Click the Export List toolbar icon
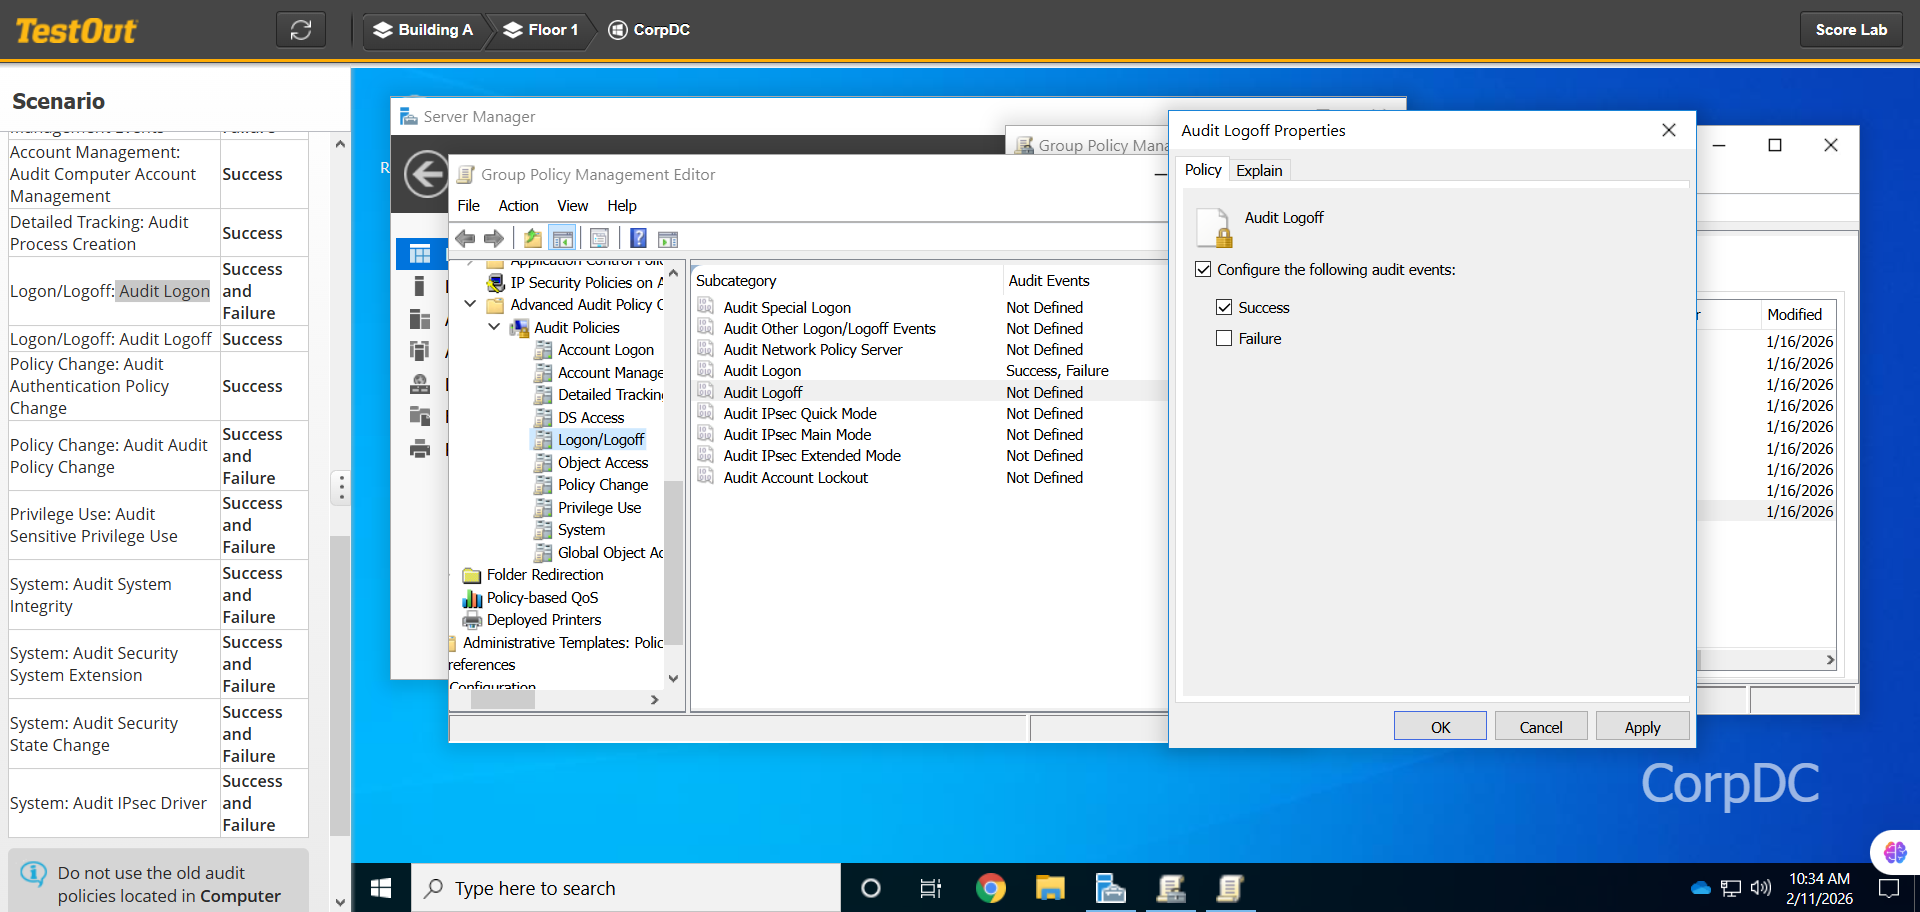The height and width of the screenshot is (912, 1920). click(x=599, y=239)
